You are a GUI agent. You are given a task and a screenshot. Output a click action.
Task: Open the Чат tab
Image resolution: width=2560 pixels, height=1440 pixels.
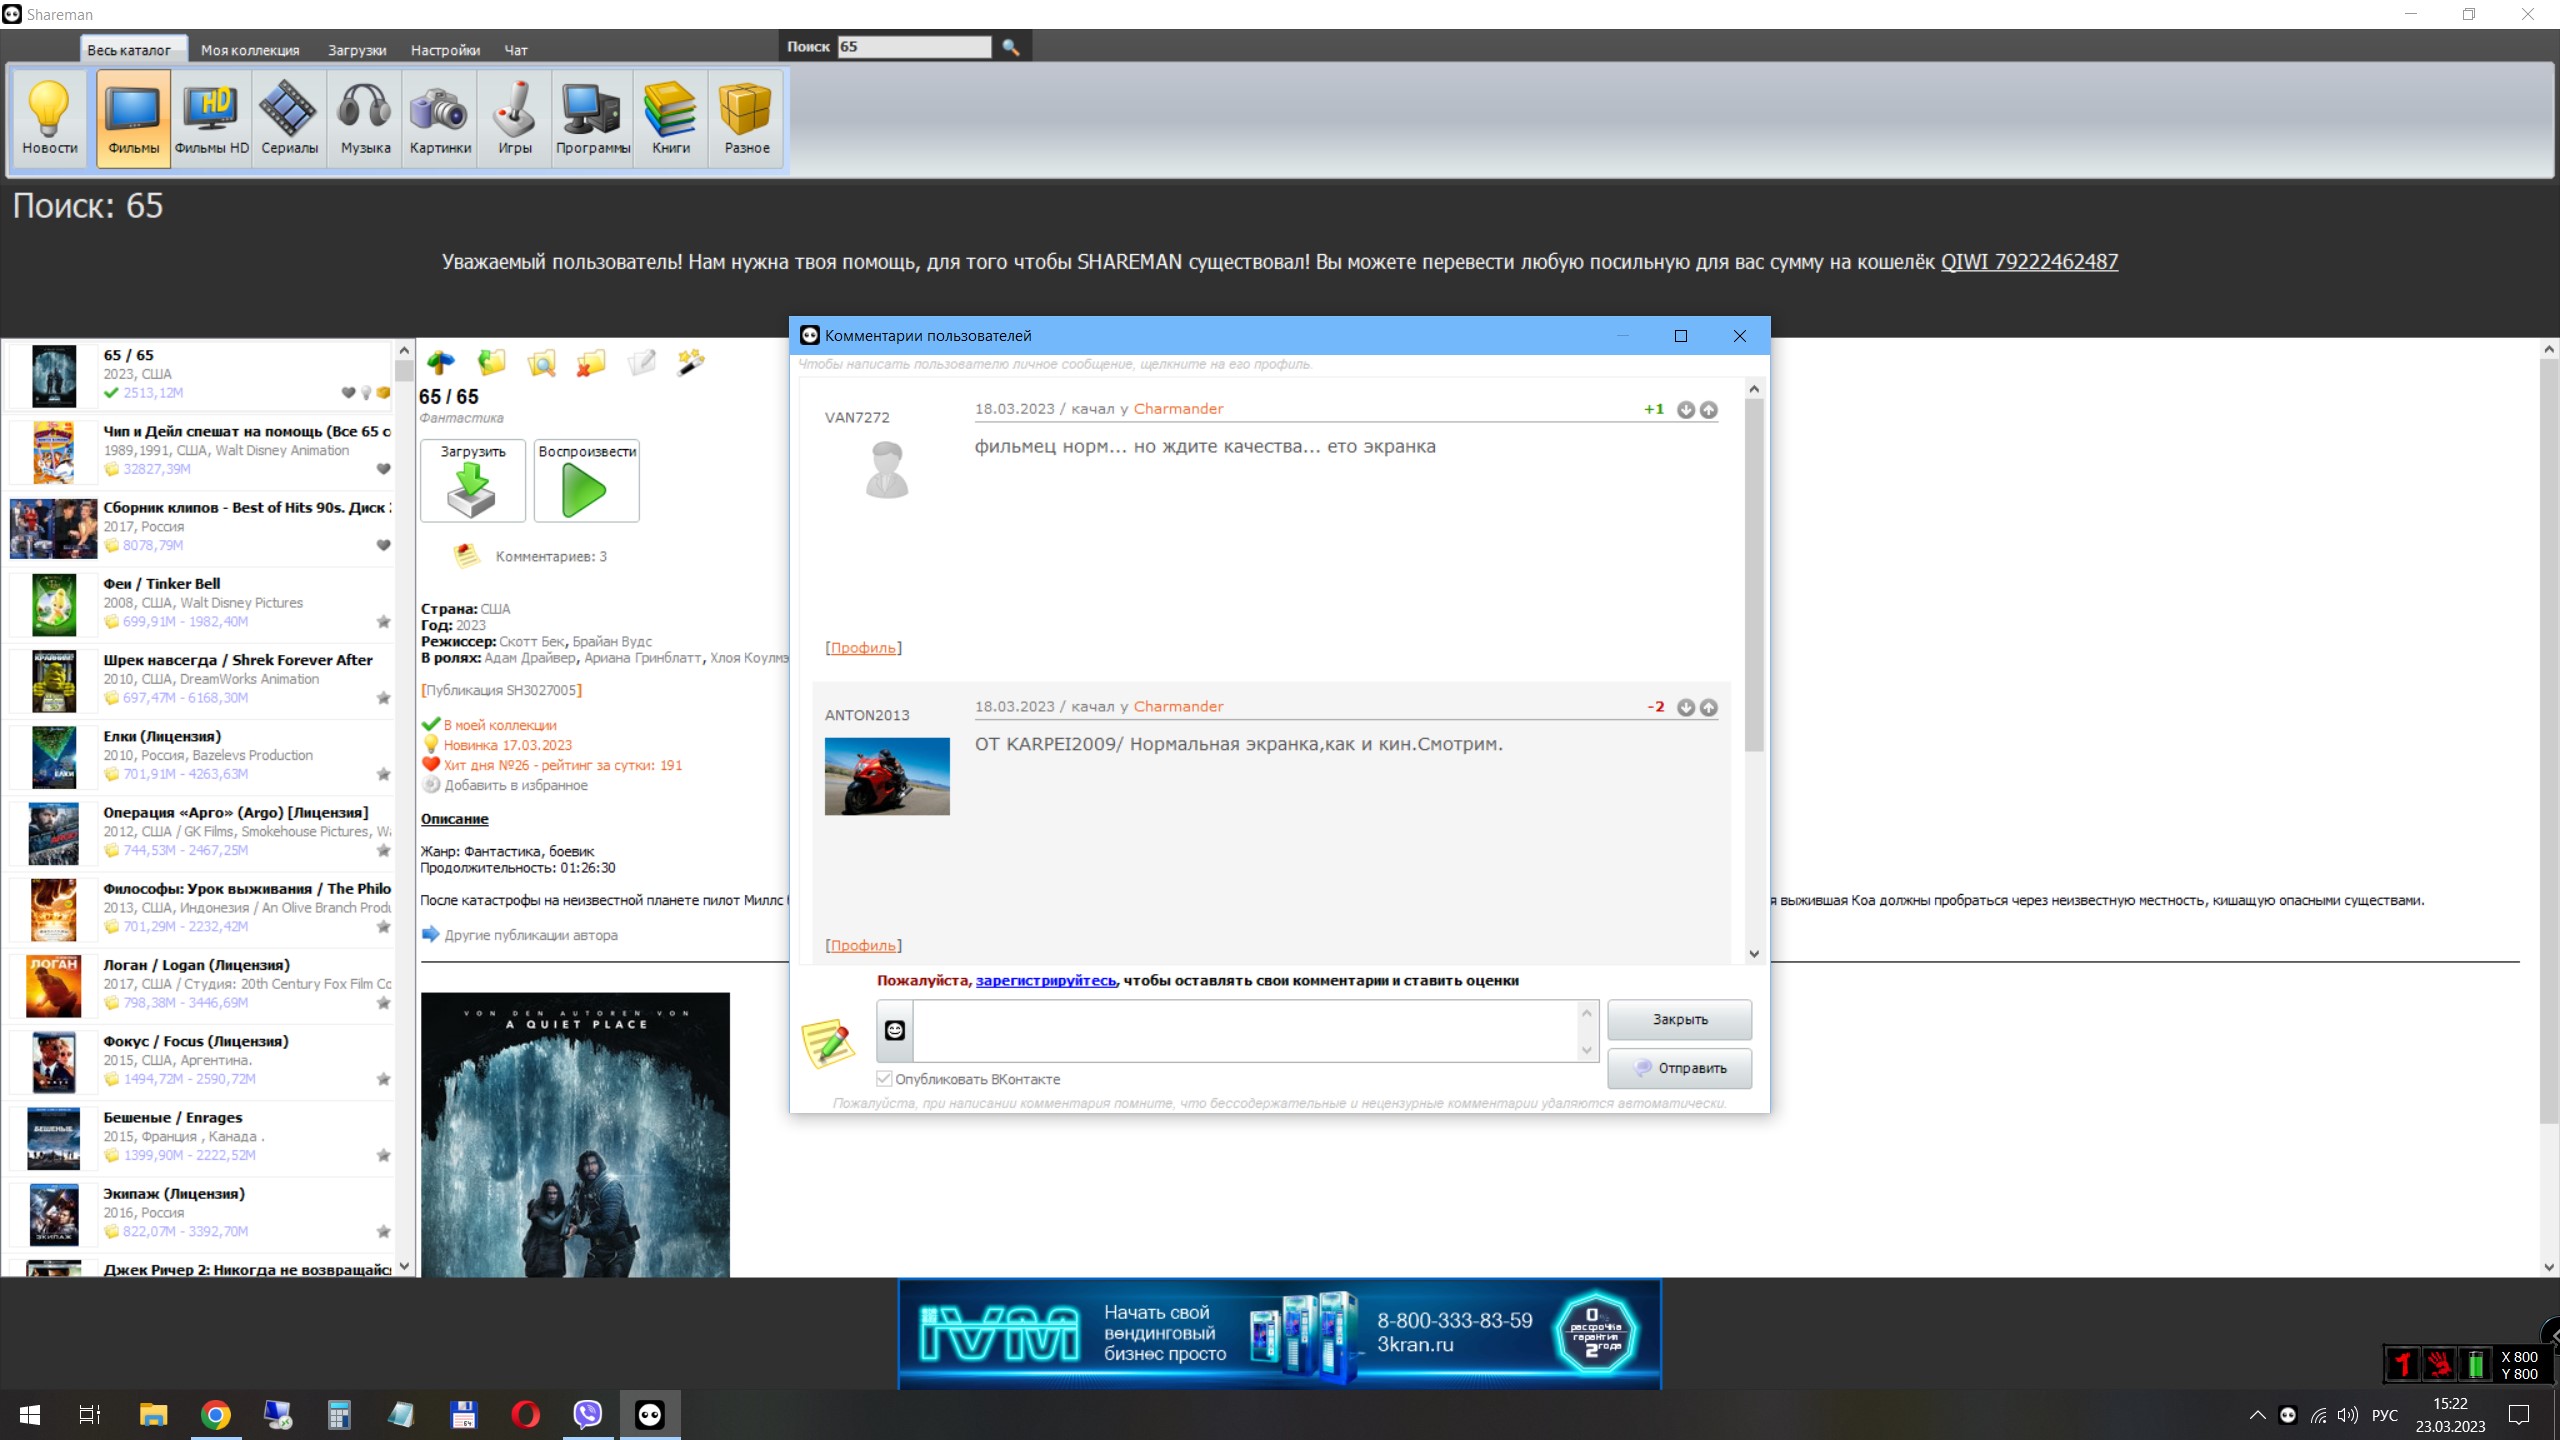click(515, 50)
